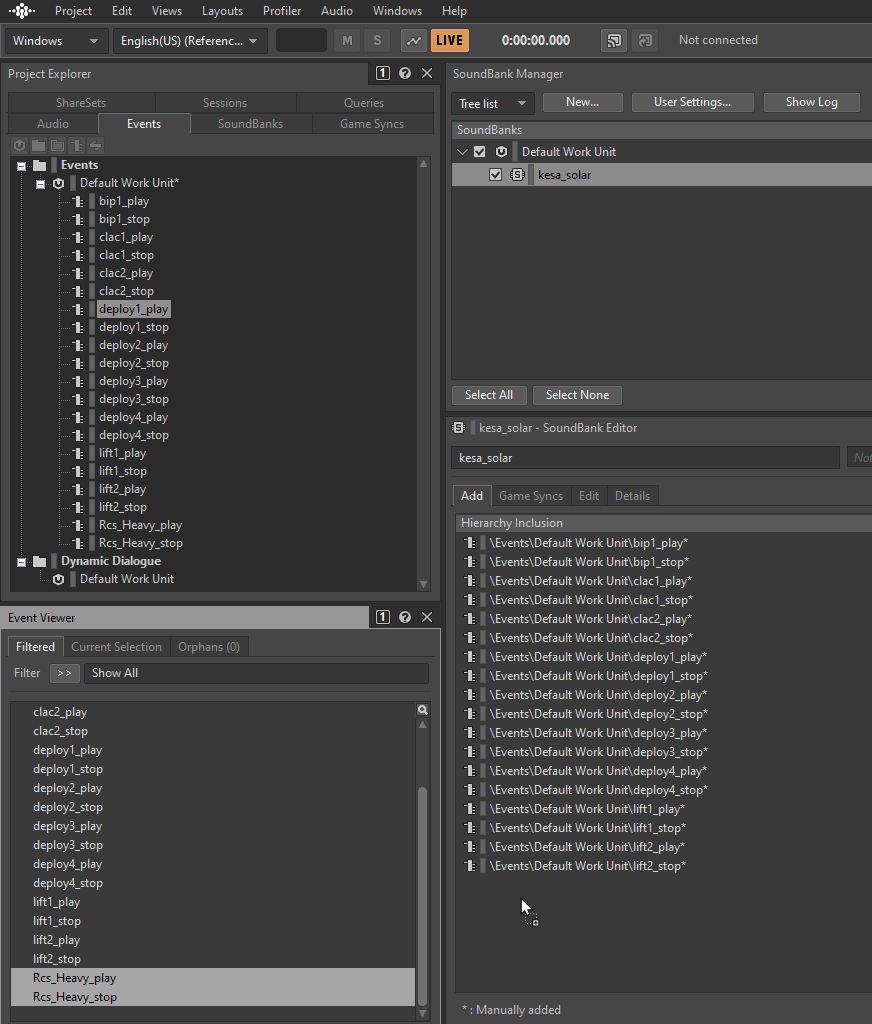Image resolution: width=872 pixels, height=1024 pixels.
Task: Click the Event Viewer pin number icon
Action: click(383, 618)
